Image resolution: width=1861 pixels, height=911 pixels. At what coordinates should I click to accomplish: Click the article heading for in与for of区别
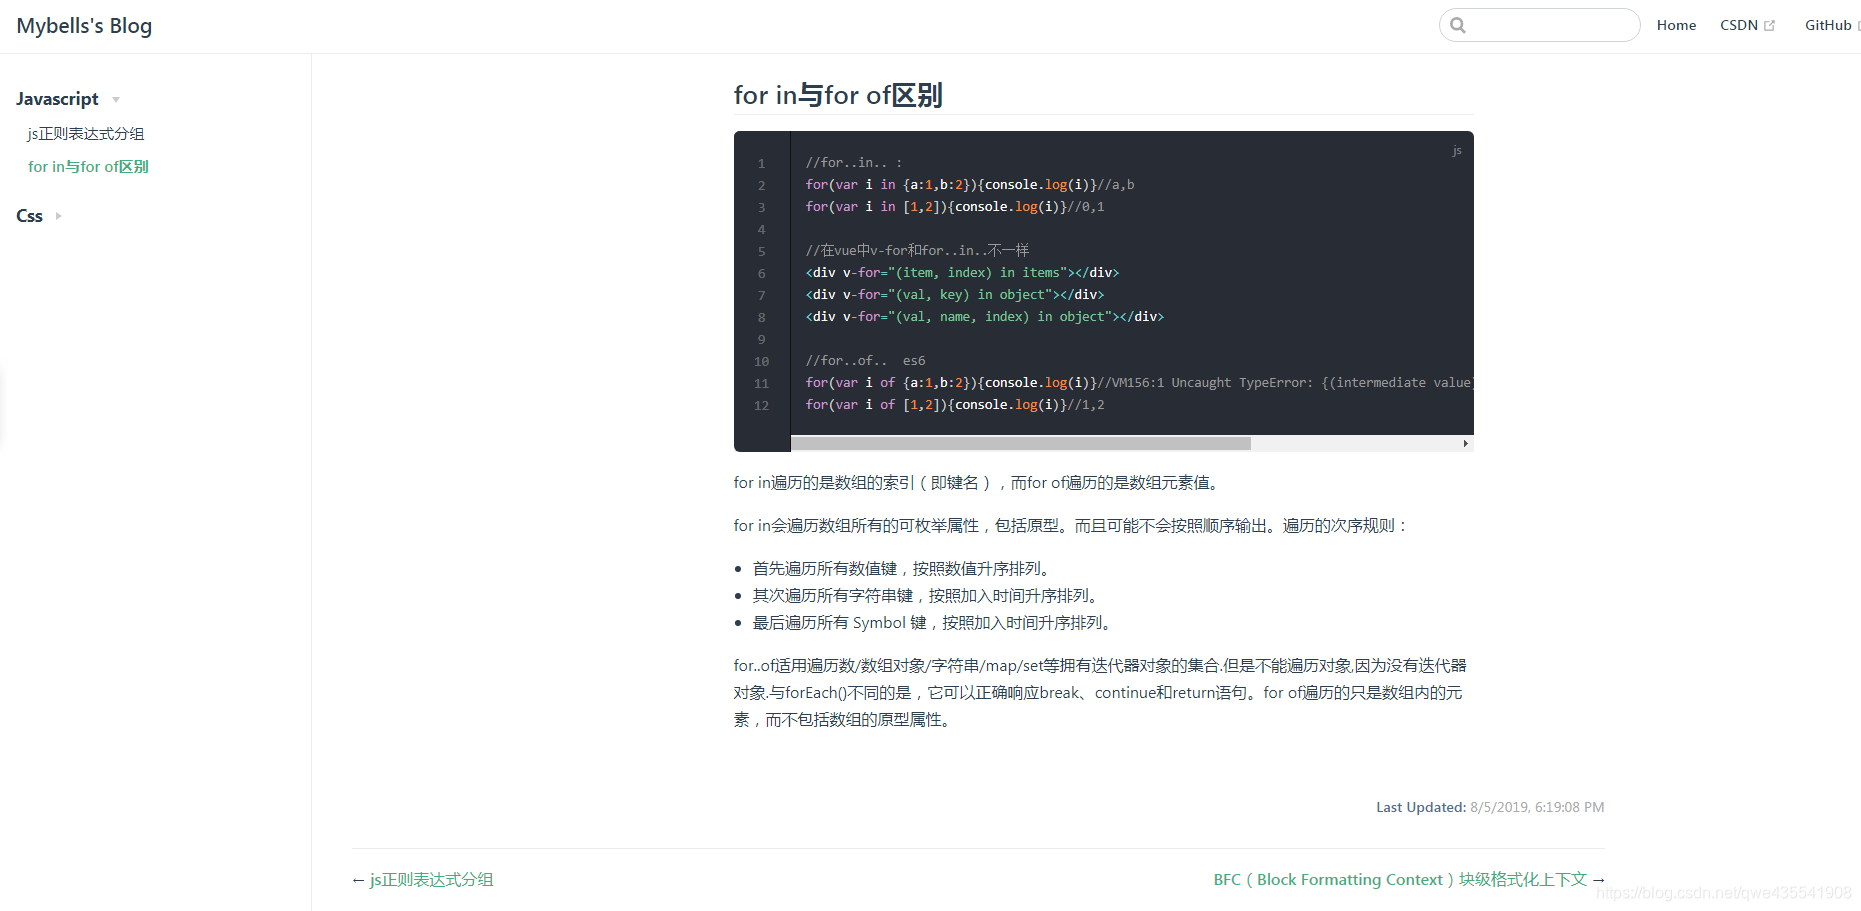click(838, 95)
